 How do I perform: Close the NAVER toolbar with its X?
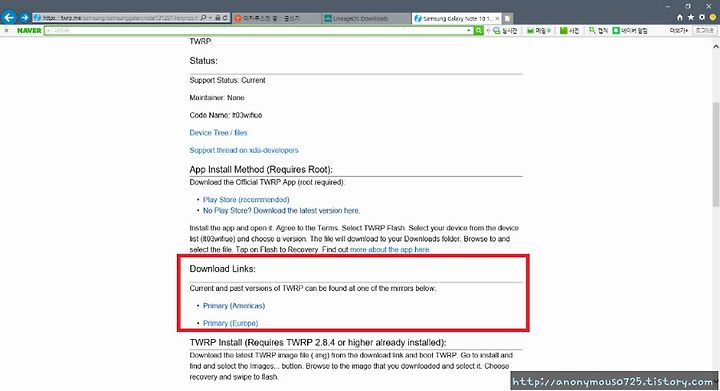click(x=6, y=31)
